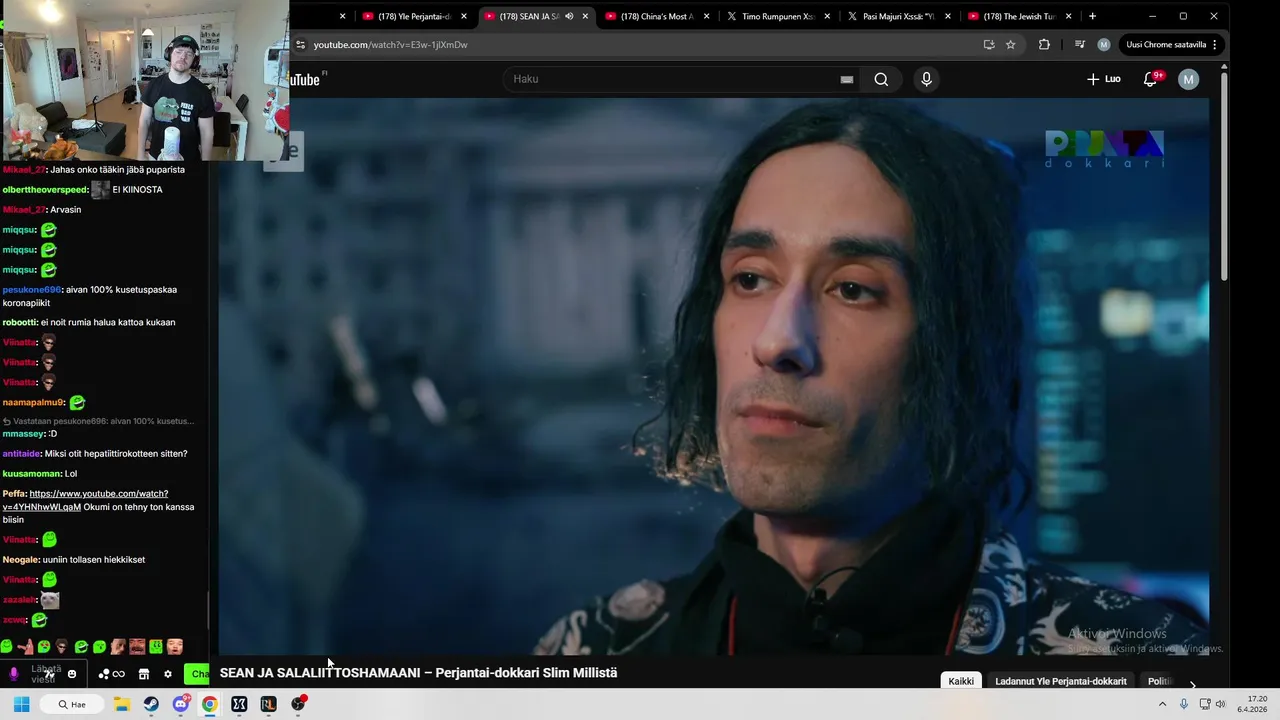Click the video title SEAN JA SALALIITTOSHAMAANI

click(418, 673)
